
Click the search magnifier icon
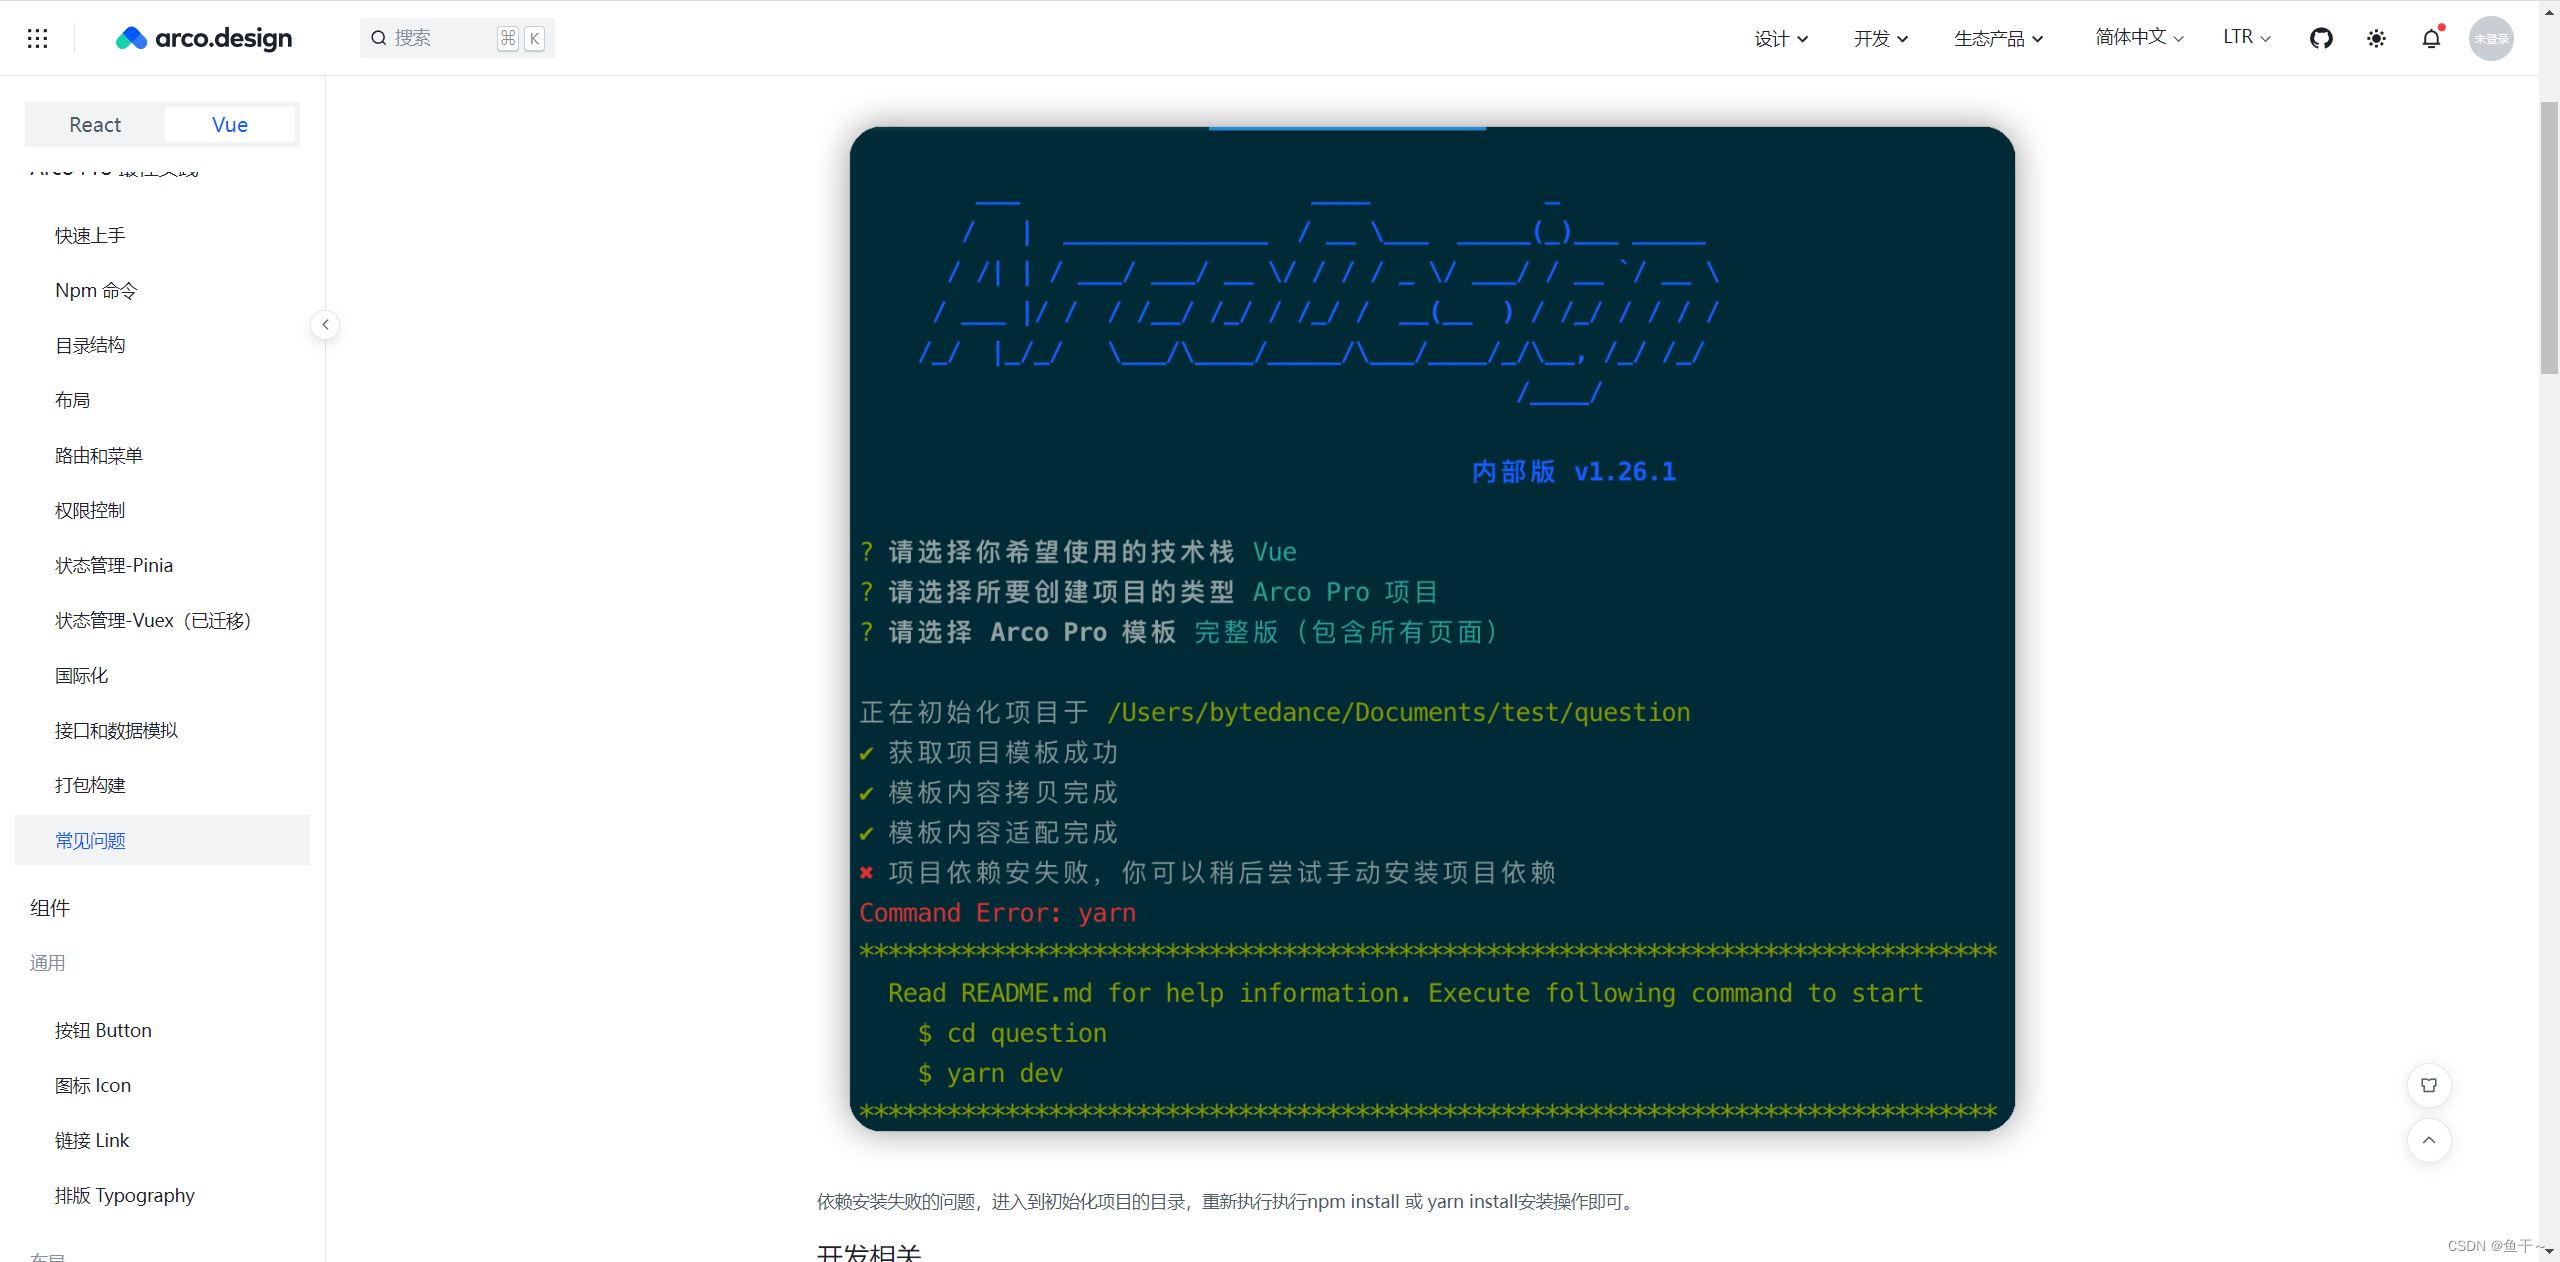(x=379, y=38)
